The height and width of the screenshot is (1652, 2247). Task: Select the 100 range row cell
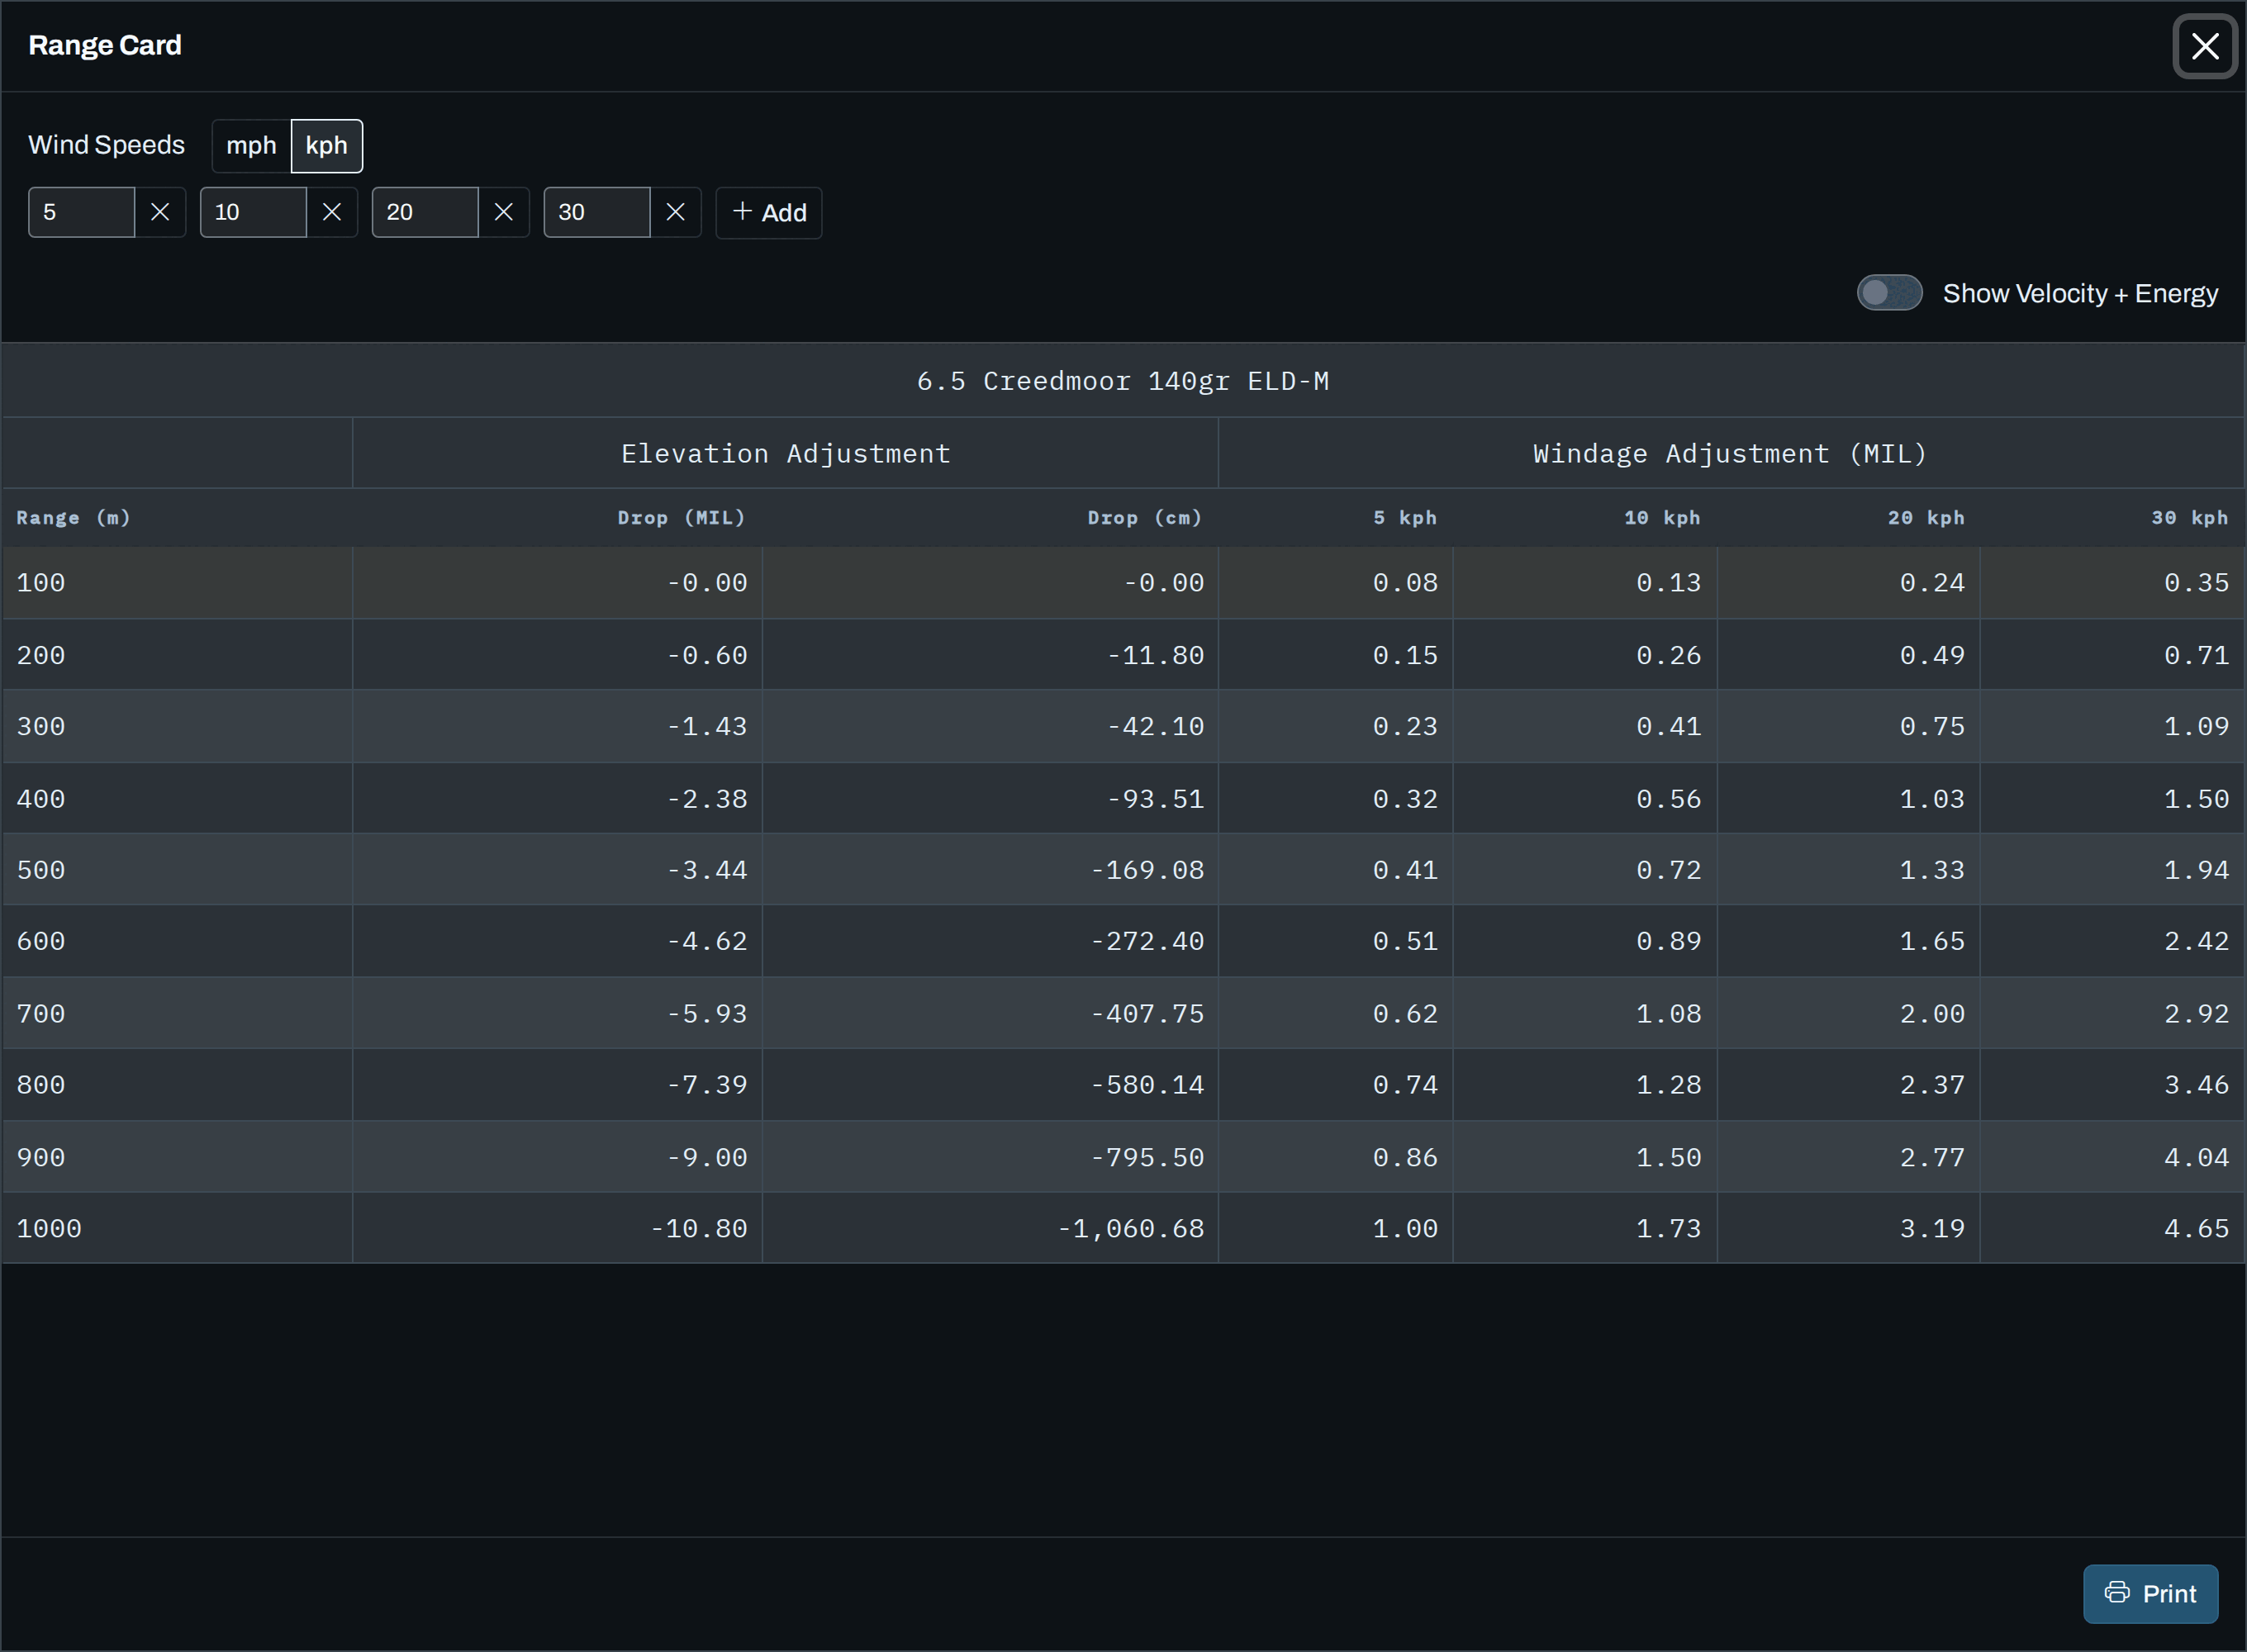(178, 583)
